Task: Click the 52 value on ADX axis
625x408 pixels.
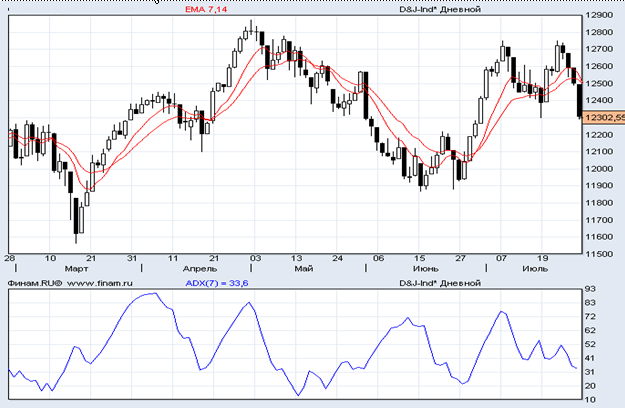Action: [x=591, y=344]
